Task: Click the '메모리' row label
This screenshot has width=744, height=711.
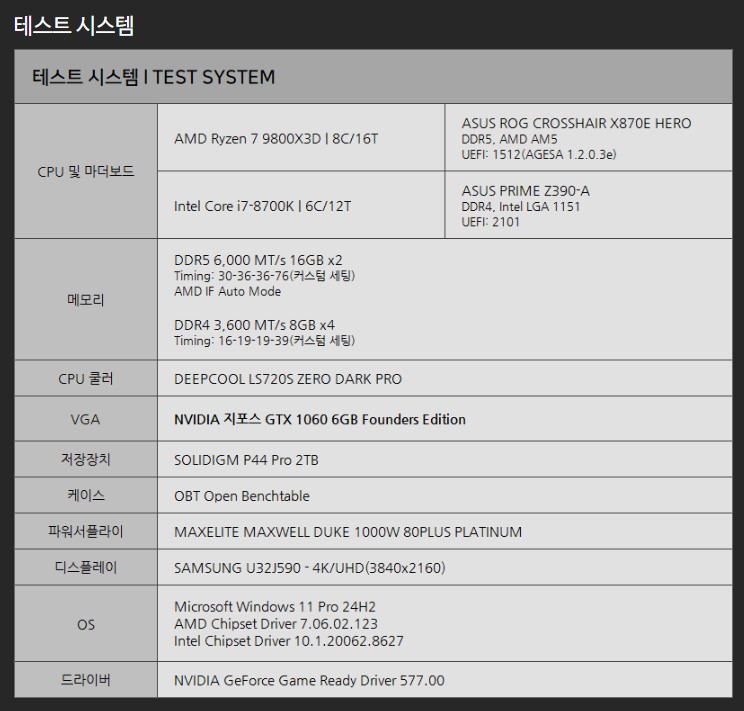Action: point(85,299)
